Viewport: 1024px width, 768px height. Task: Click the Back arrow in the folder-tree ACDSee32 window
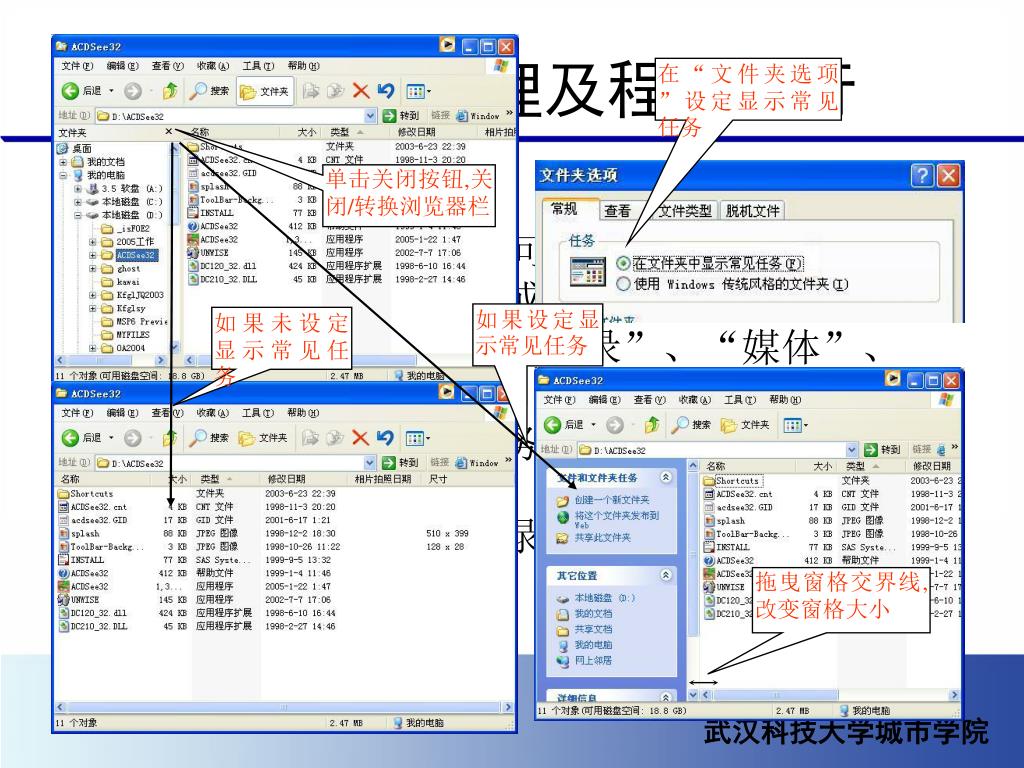point(70,91)
